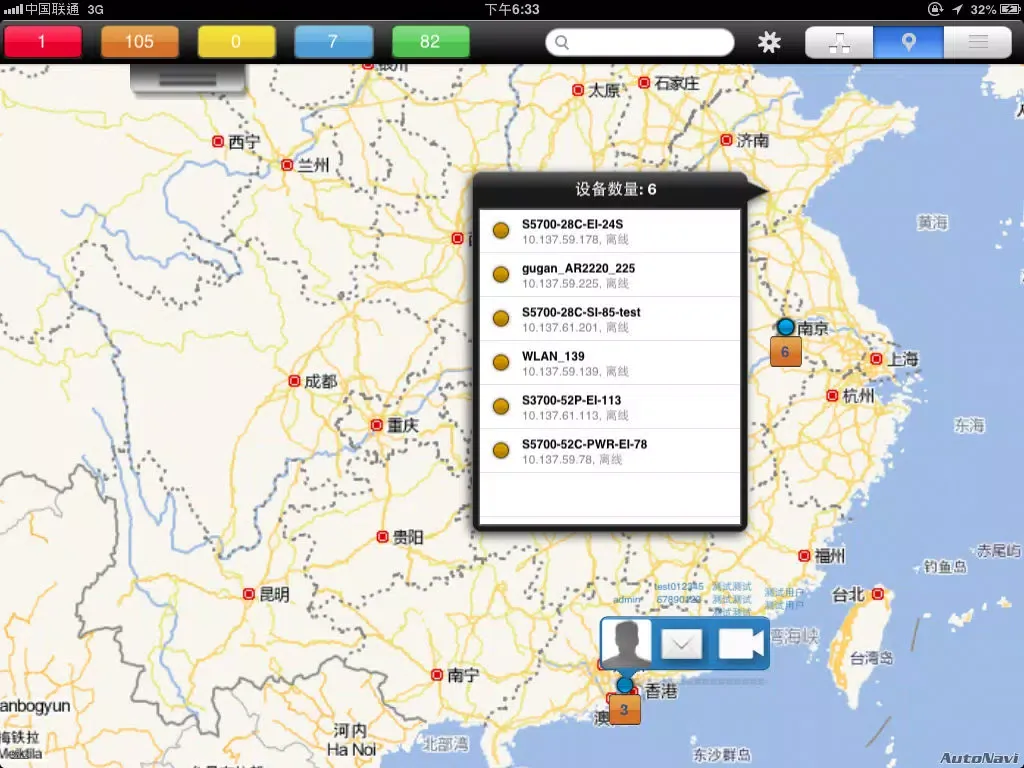Tap the blue Nanjing location marker
The image size is (1024, 768).
(786, 327)
